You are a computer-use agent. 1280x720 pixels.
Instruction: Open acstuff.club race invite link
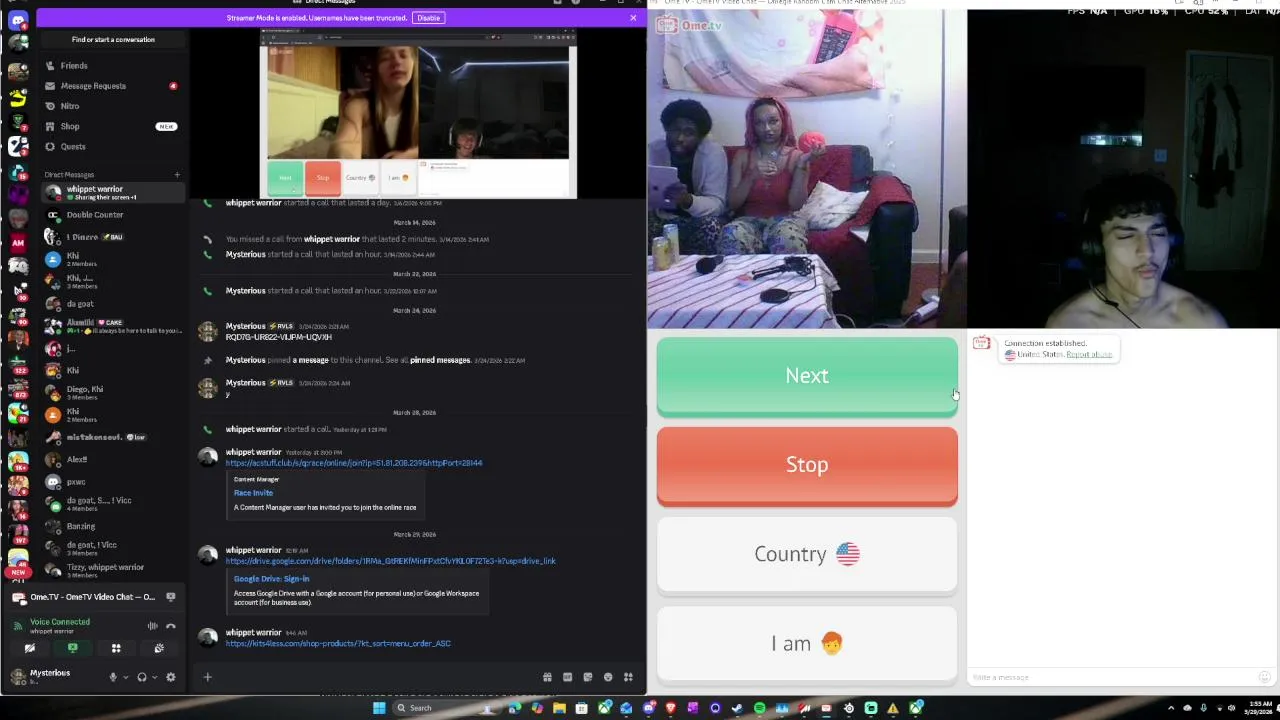click(354, 463)
